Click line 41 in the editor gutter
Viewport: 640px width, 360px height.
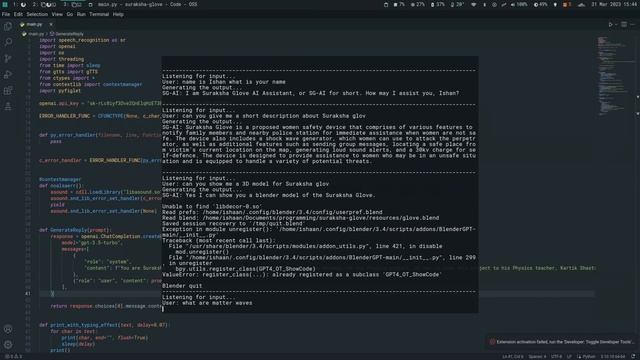(28, 293)
